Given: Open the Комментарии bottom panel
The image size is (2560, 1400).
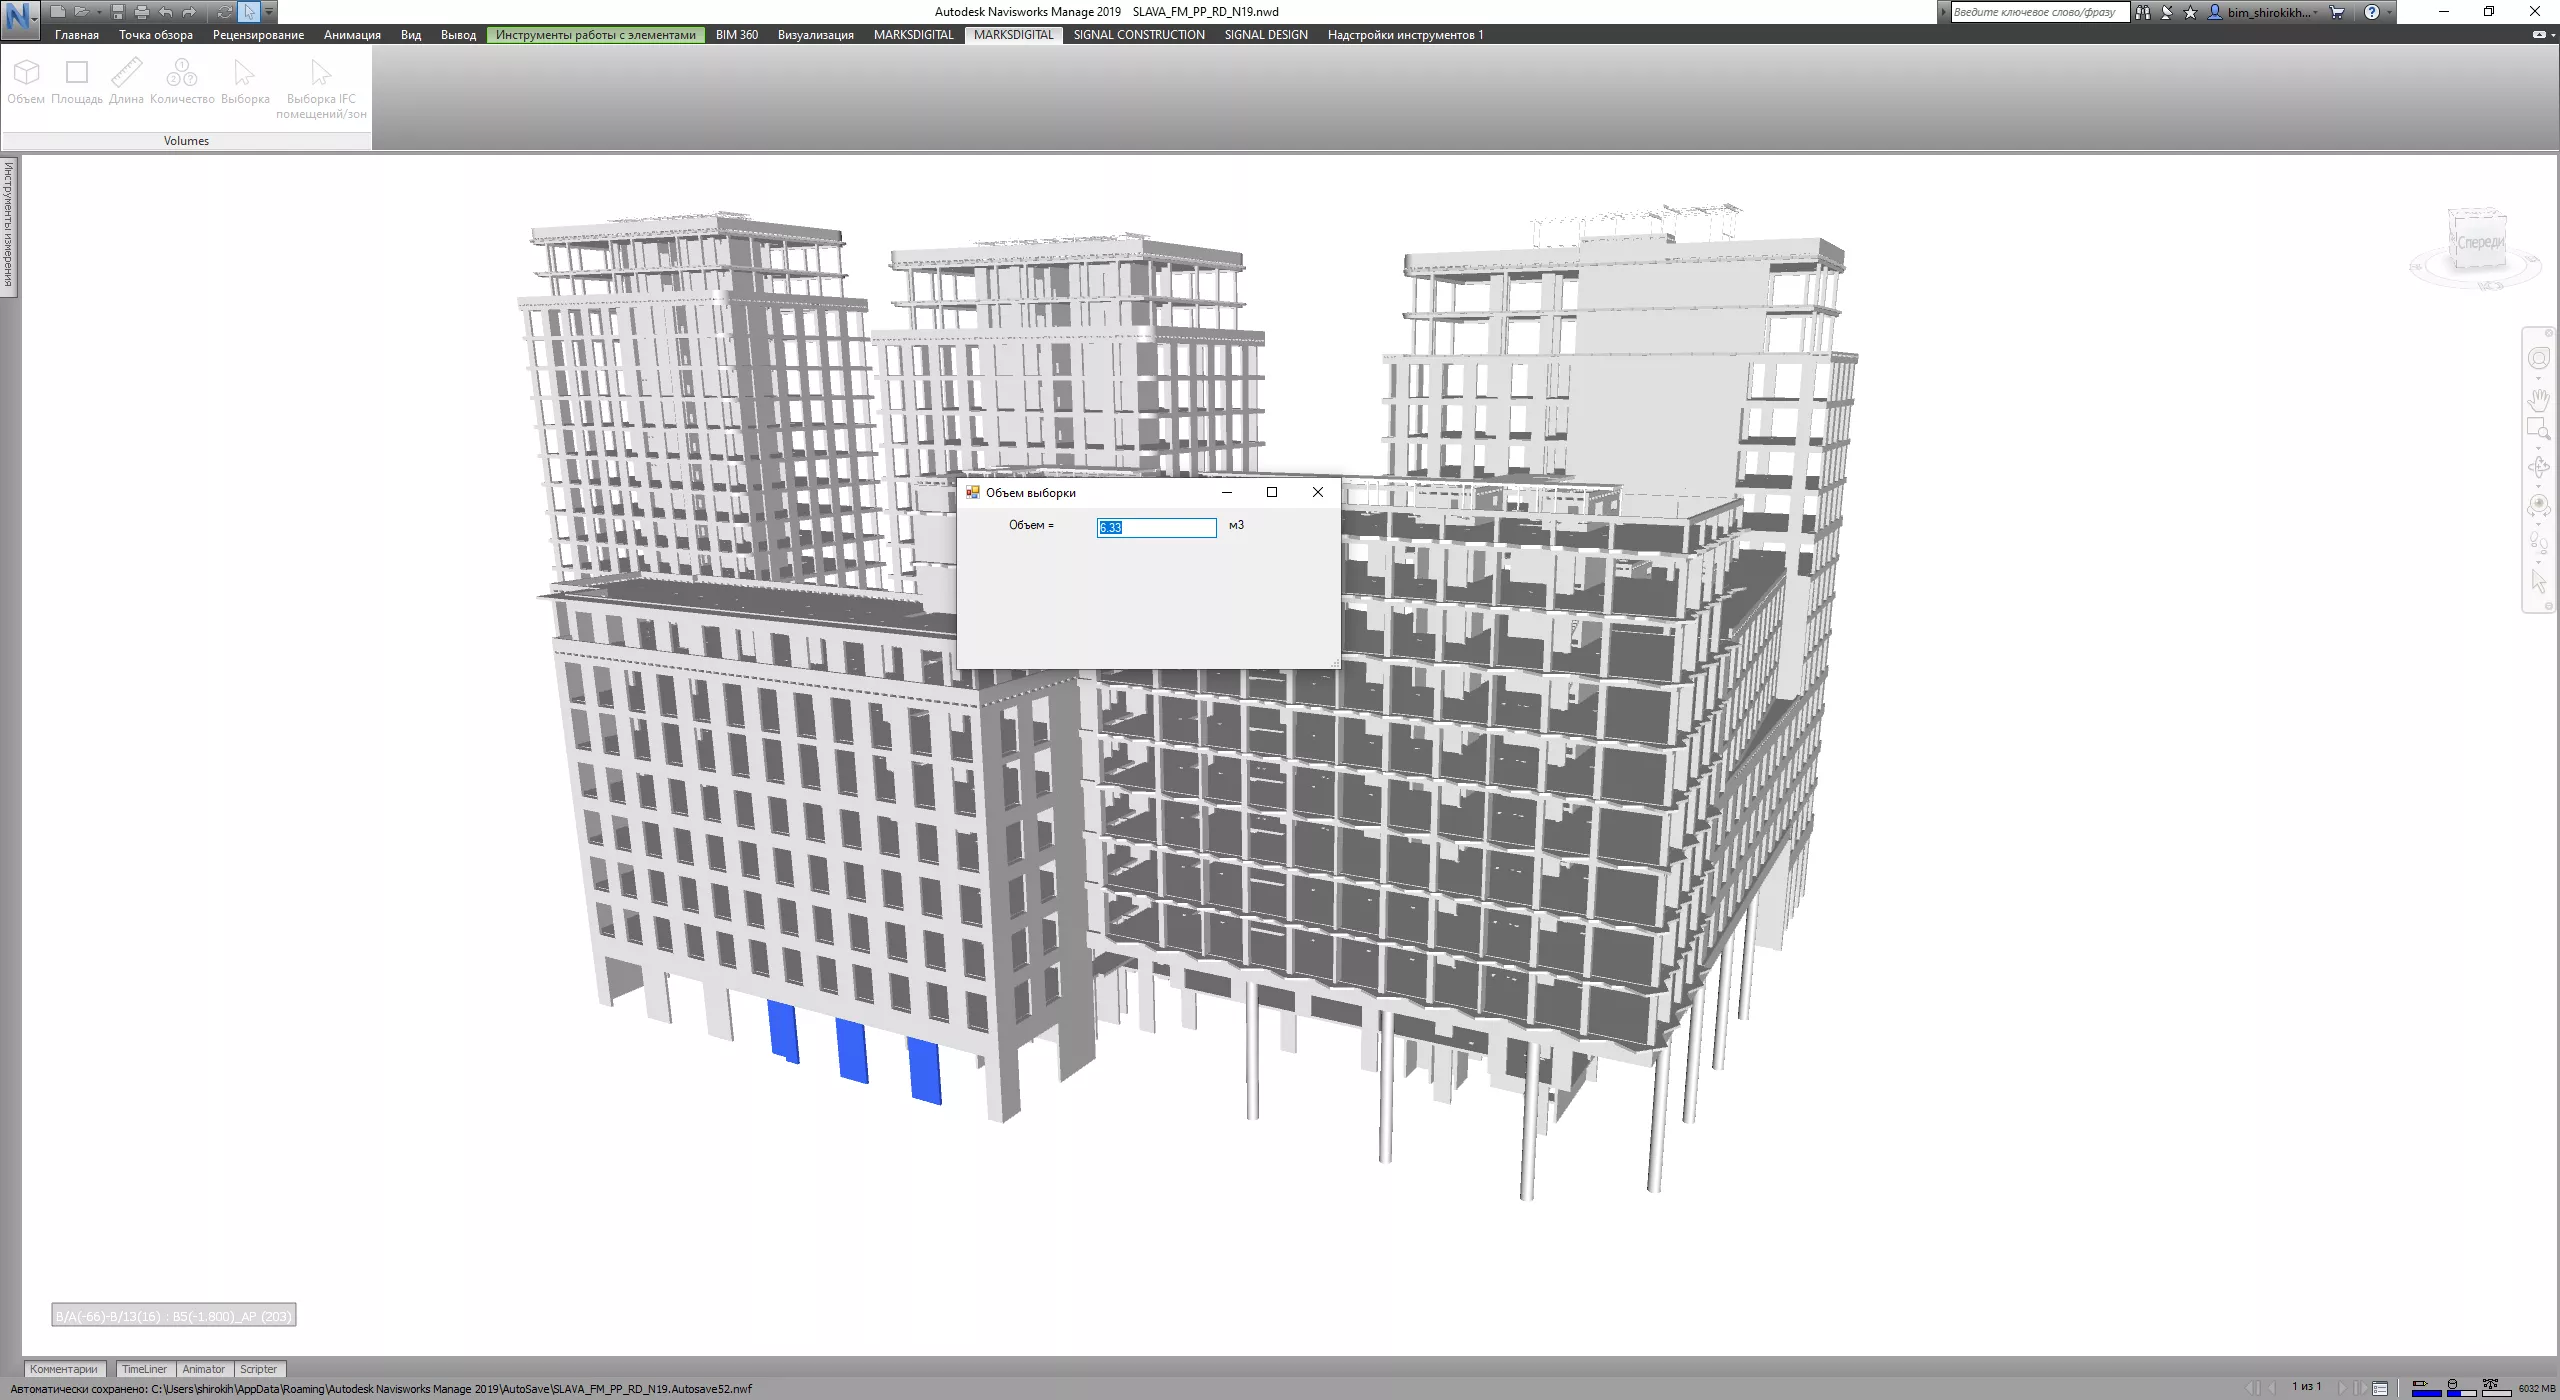Looking at the screenshot, I should pos(64,1369).
